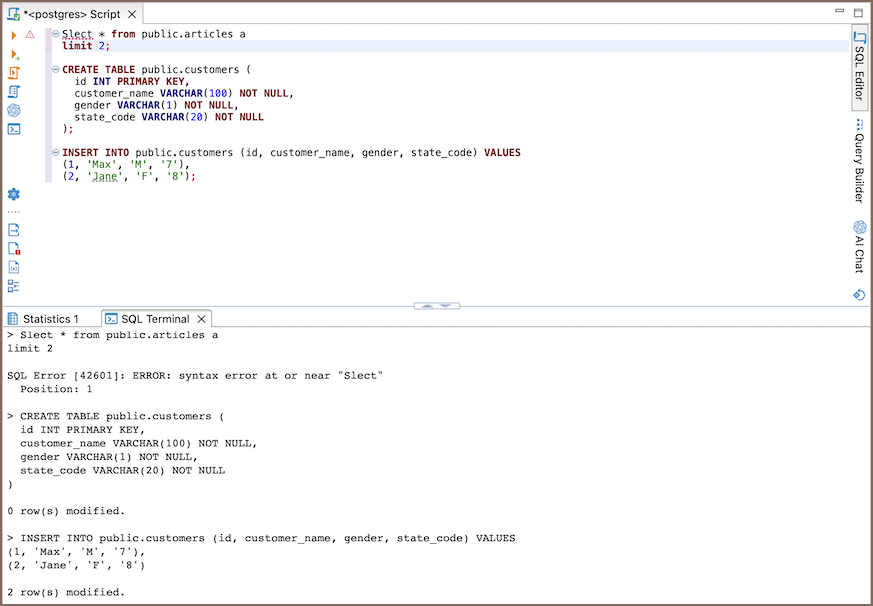
Task: Close the SQL Terminal tab
Action: [201, 319]
